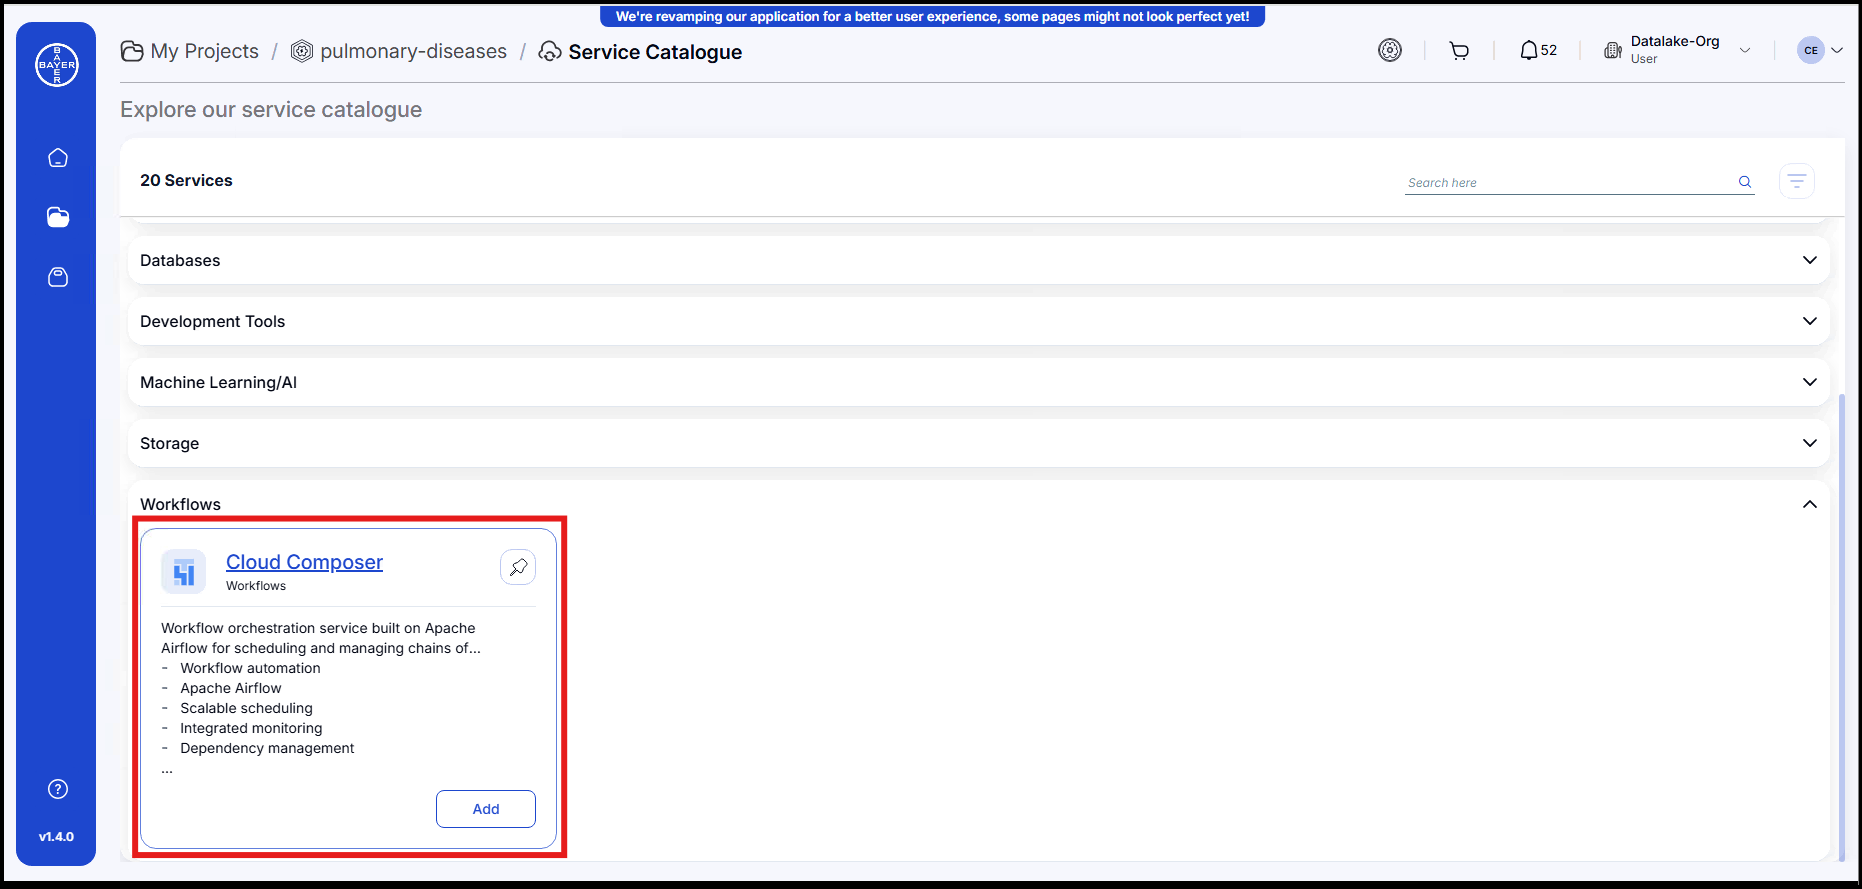
Task: Open the filter icon button
Action: 1797,181
